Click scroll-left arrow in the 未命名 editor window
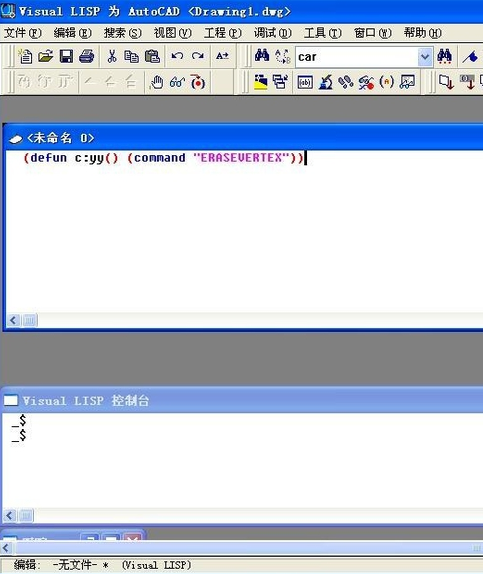The width and height of the screenshot is (483, 574). click(x=13, y=321)
